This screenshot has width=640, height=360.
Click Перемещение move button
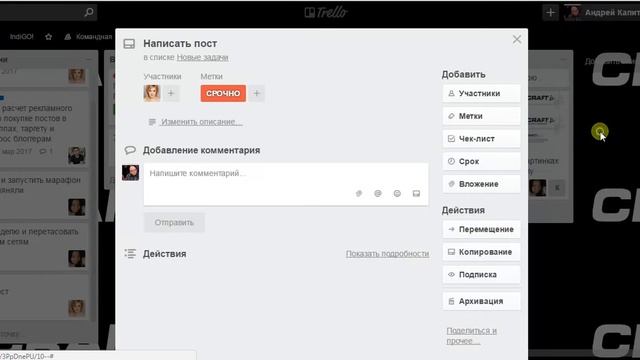tap(481, 229)
